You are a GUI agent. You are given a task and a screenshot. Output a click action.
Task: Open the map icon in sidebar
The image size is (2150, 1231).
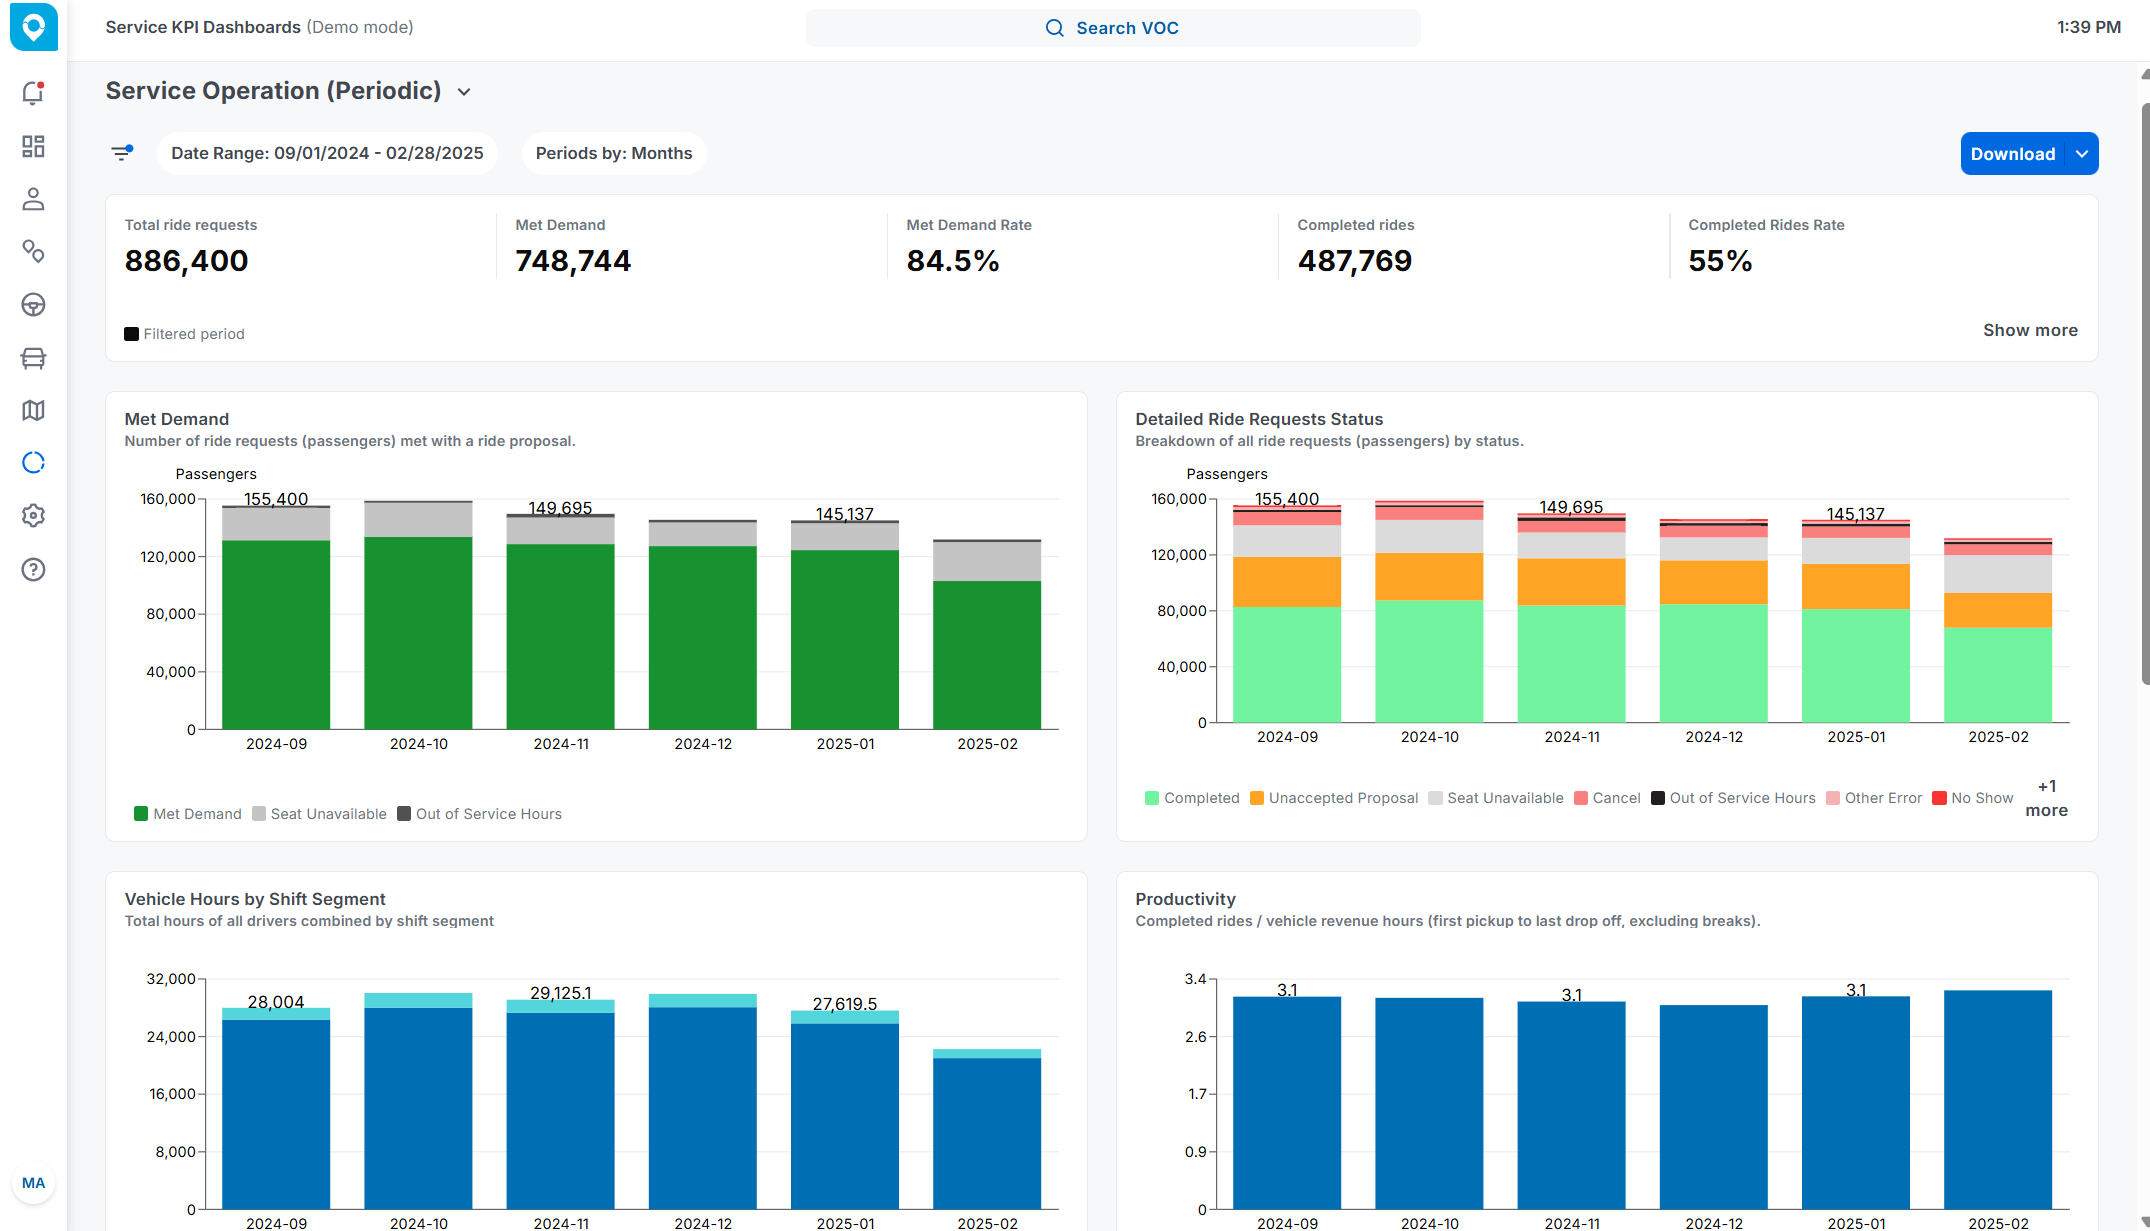click(x=33, y=410)
